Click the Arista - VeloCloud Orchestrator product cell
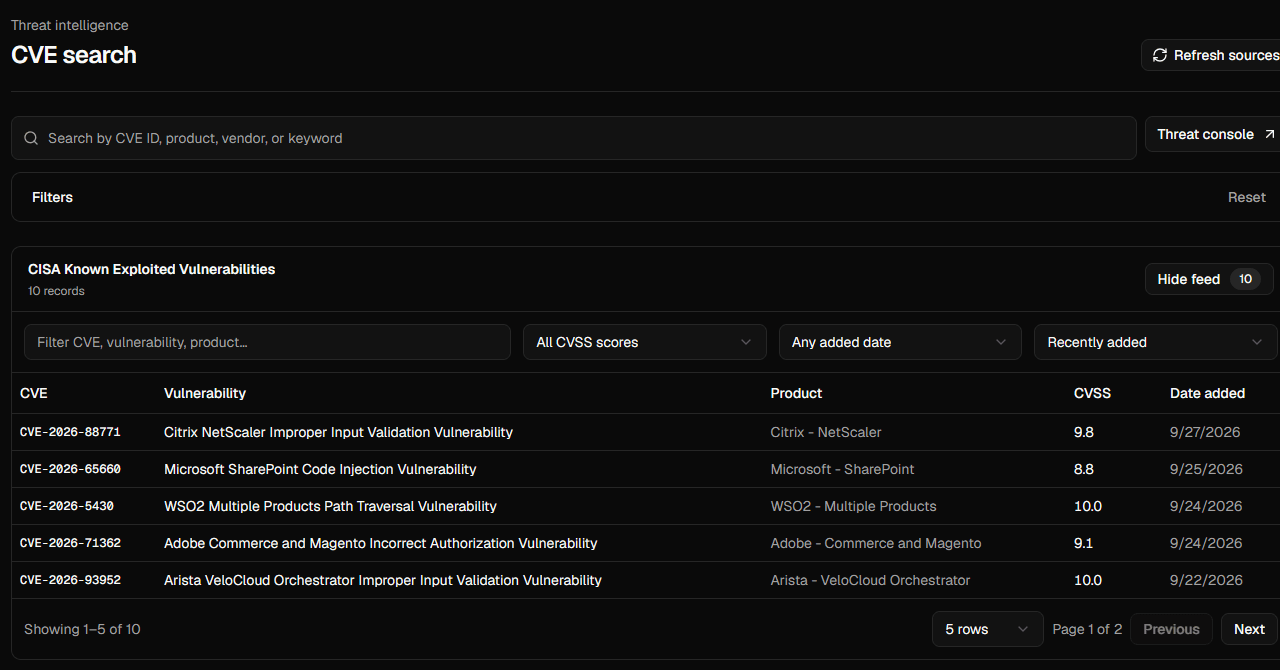1280x670 pixels. [x=870, y=580]
